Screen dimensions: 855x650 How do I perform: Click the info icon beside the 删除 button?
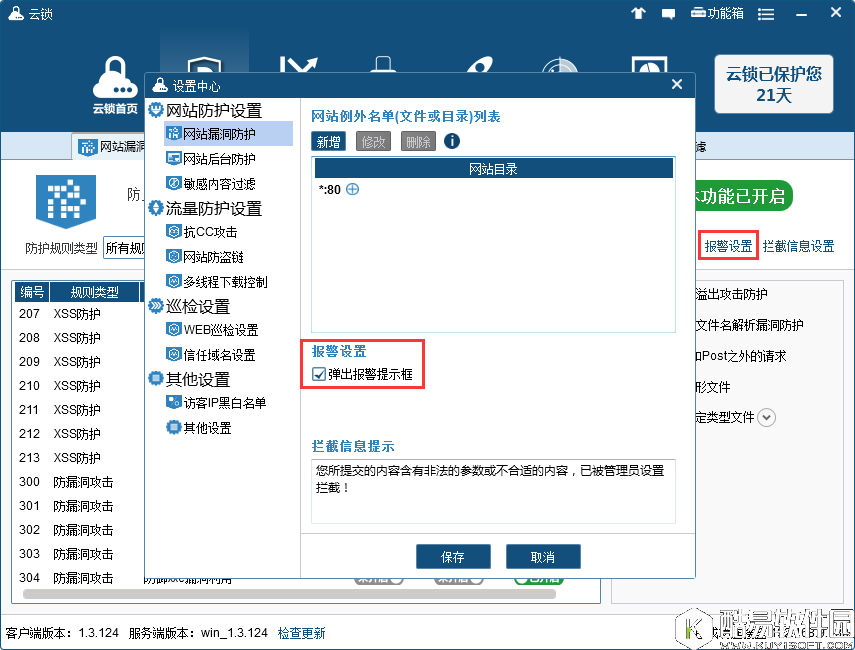click(452, 142)
